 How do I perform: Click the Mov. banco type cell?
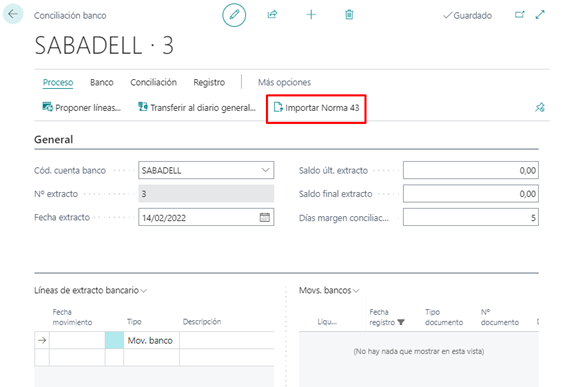coord(152,340)
